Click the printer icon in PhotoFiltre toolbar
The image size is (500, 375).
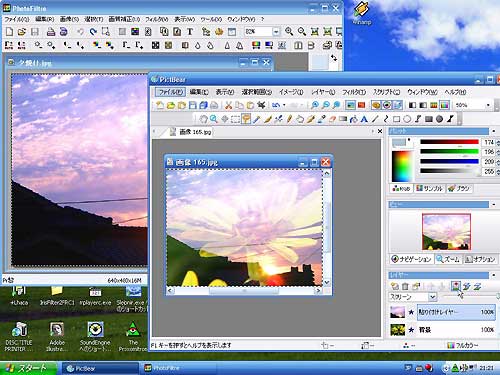click(51, 32)
